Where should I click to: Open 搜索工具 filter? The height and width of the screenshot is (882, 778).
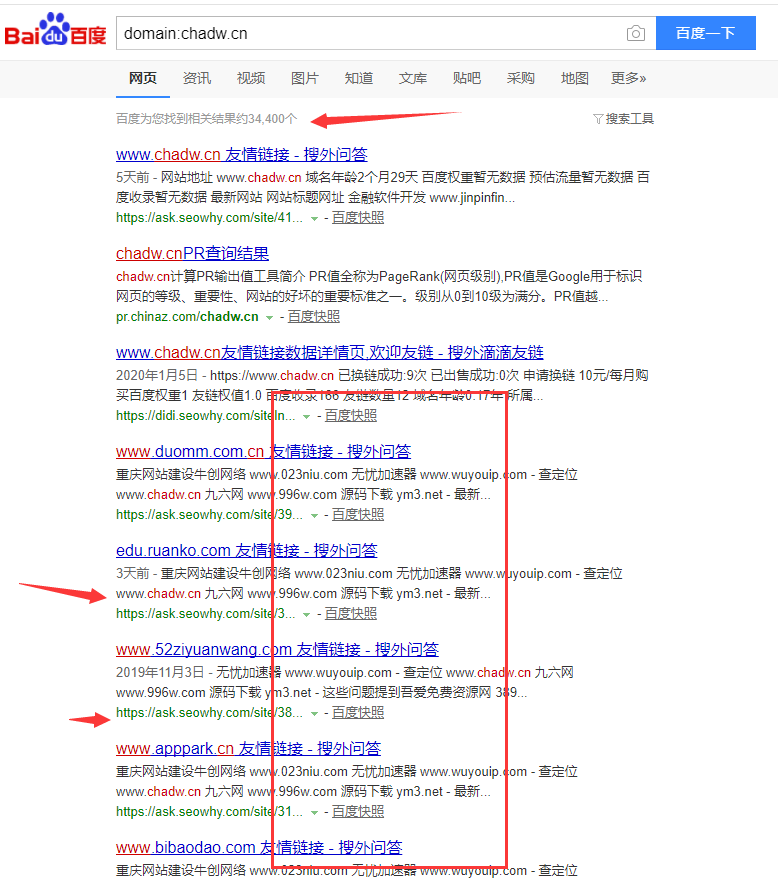pos(623,119)
